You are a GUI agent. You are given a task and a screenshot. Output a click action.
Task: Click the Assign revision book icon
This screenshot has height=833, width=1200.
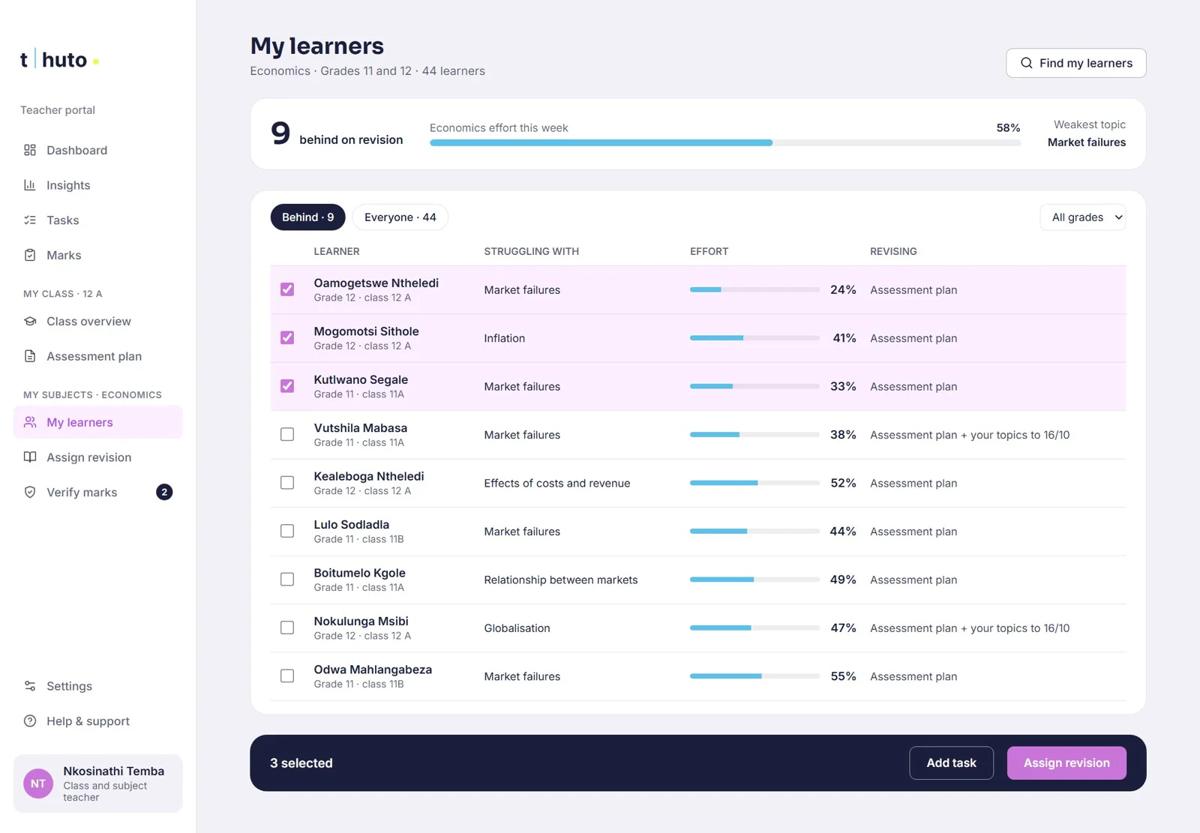[x=30, y=457]
